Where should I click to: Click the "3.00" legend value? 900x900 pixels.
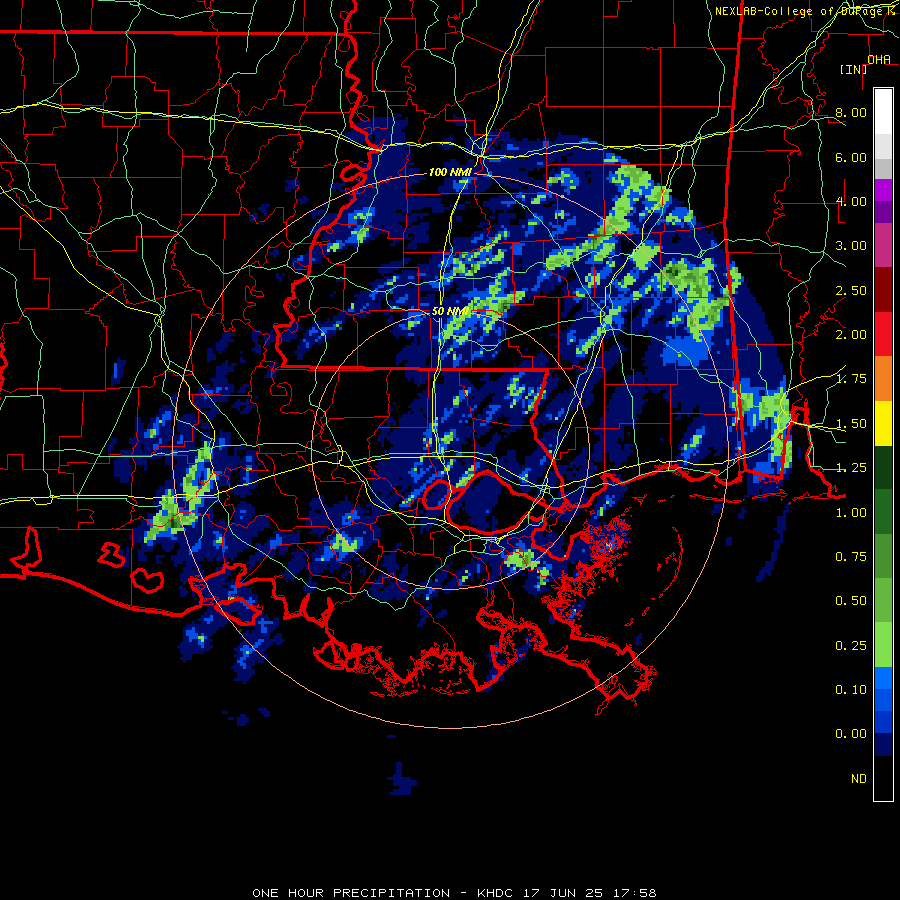851,246
